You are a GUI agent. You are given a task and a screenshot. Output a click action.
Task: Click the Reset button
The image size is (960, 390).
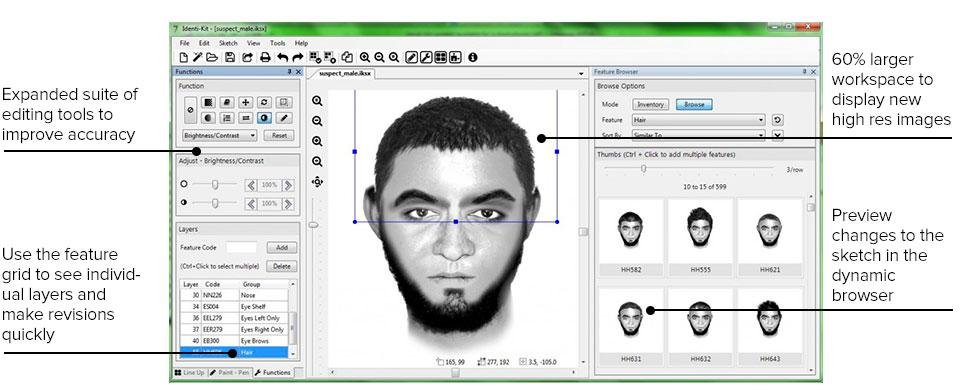[x=279, y=135]
